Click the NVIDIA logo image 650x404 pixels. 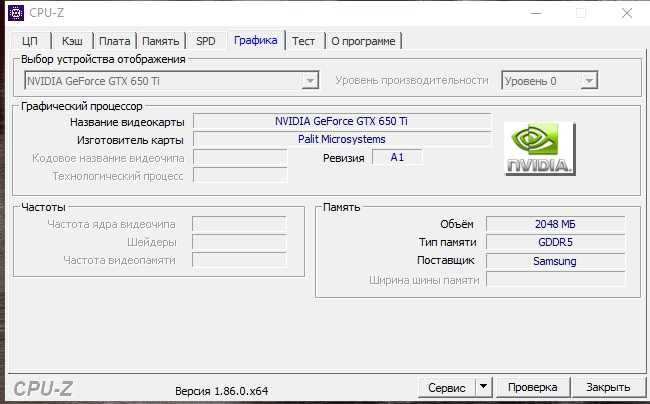540,149
